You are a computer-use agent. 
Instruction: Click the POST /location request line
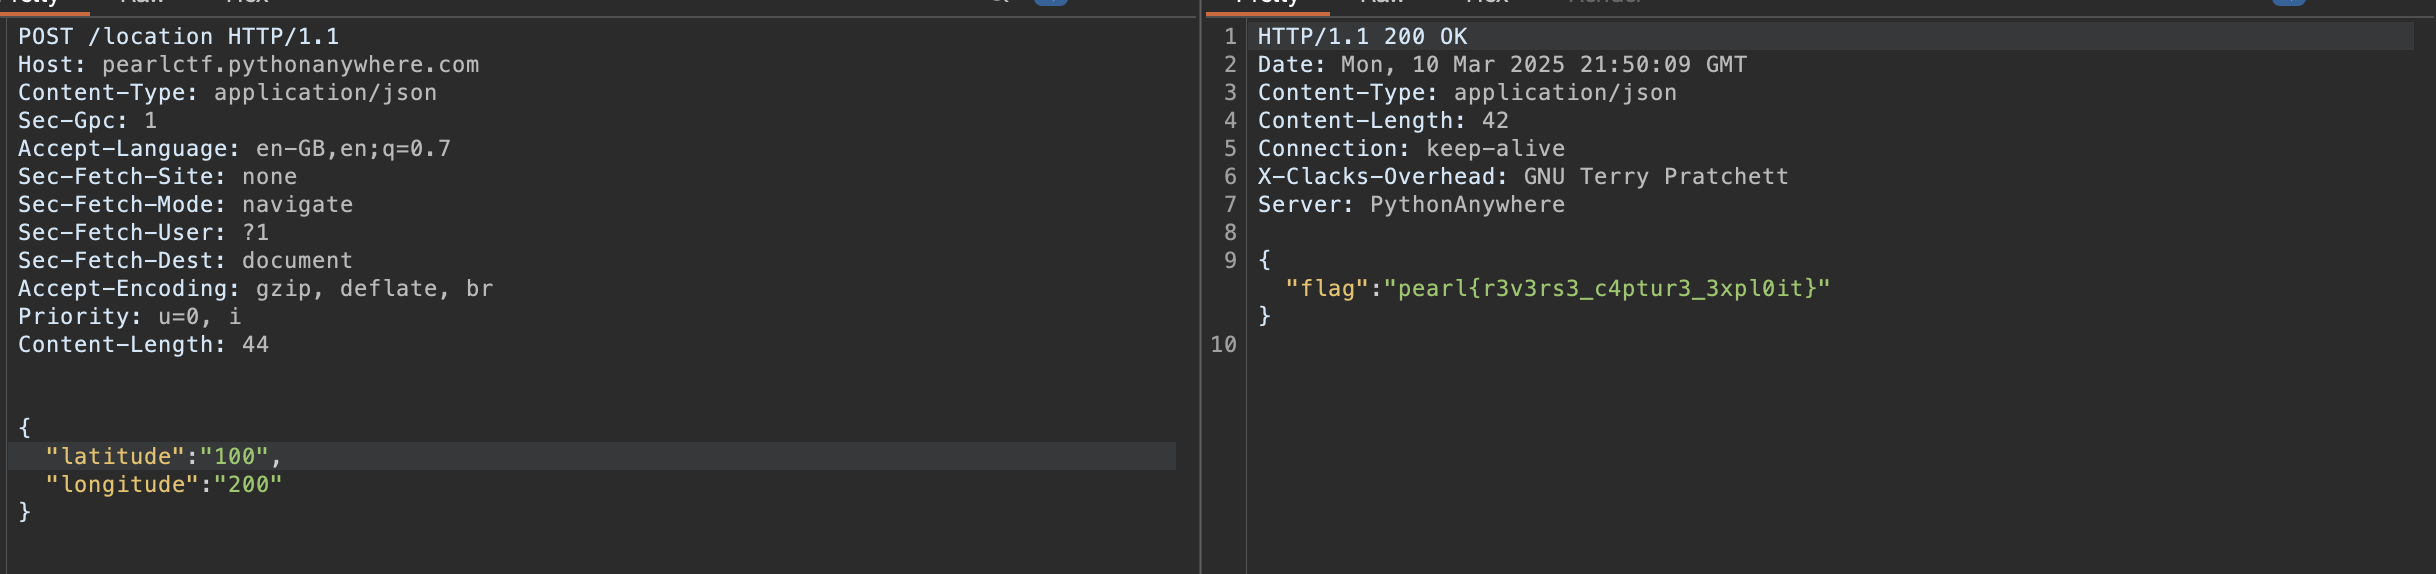point(178,37)
